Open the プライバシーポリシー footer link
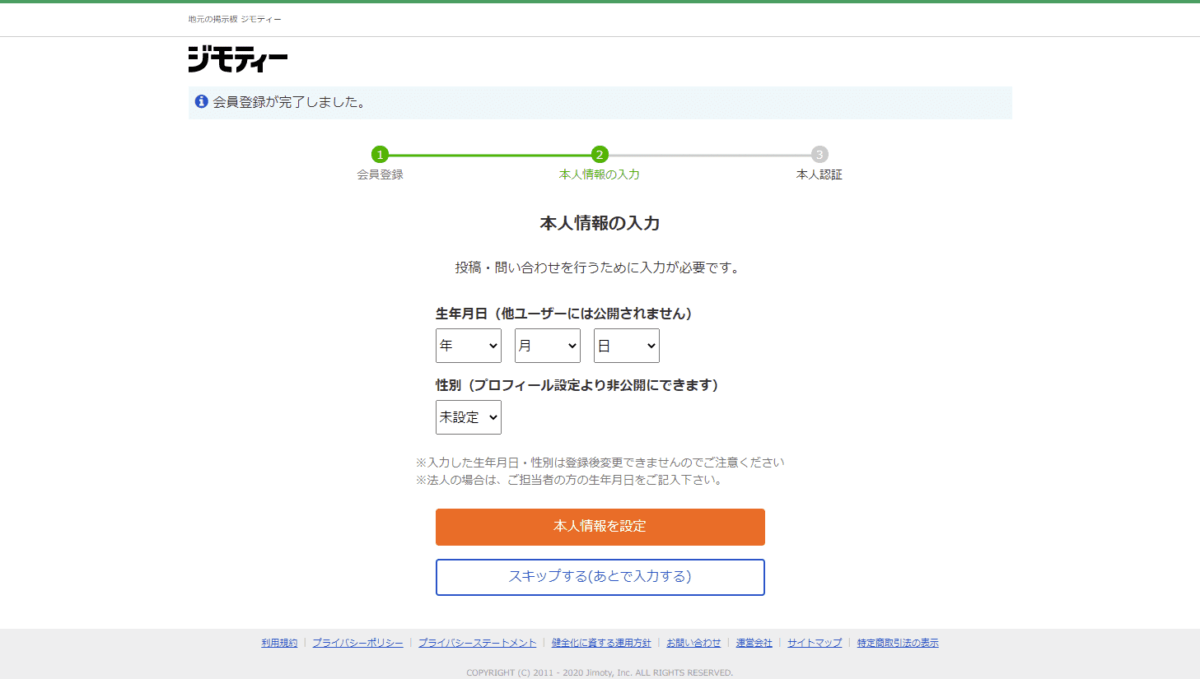 click(x=357, y=643)
